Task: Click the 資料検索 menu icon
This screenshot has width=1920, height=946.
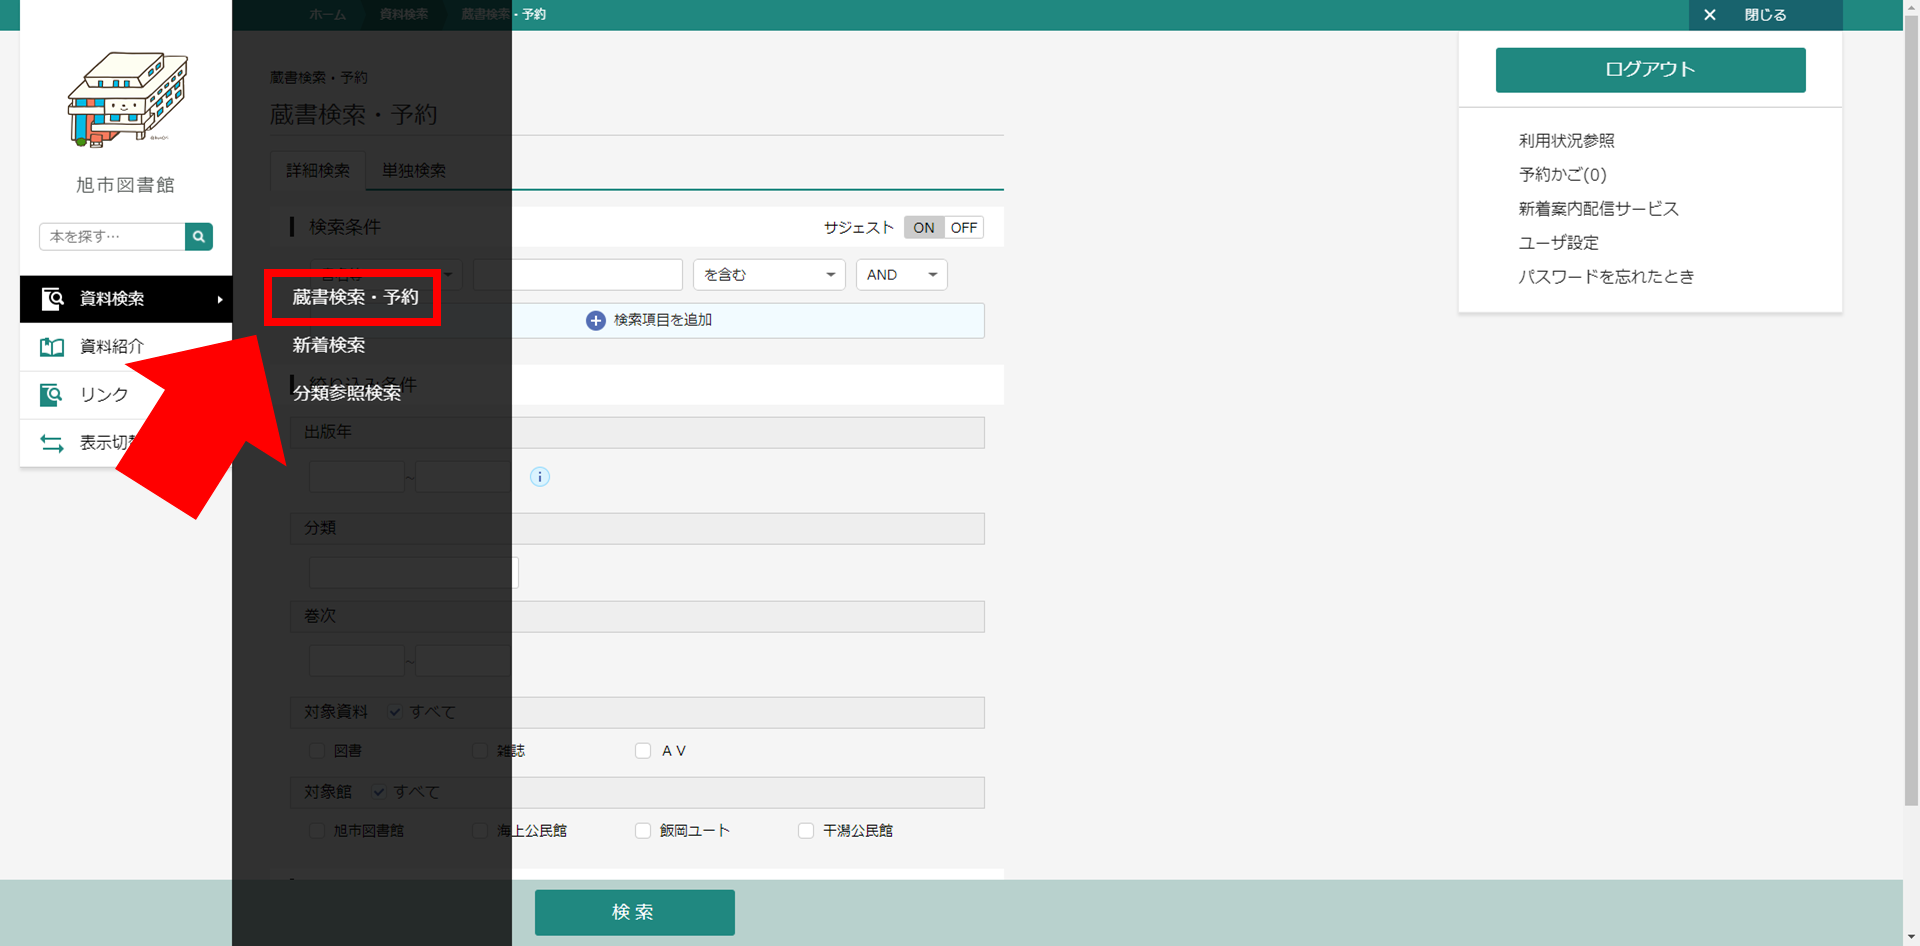Action: click(52, 298)
